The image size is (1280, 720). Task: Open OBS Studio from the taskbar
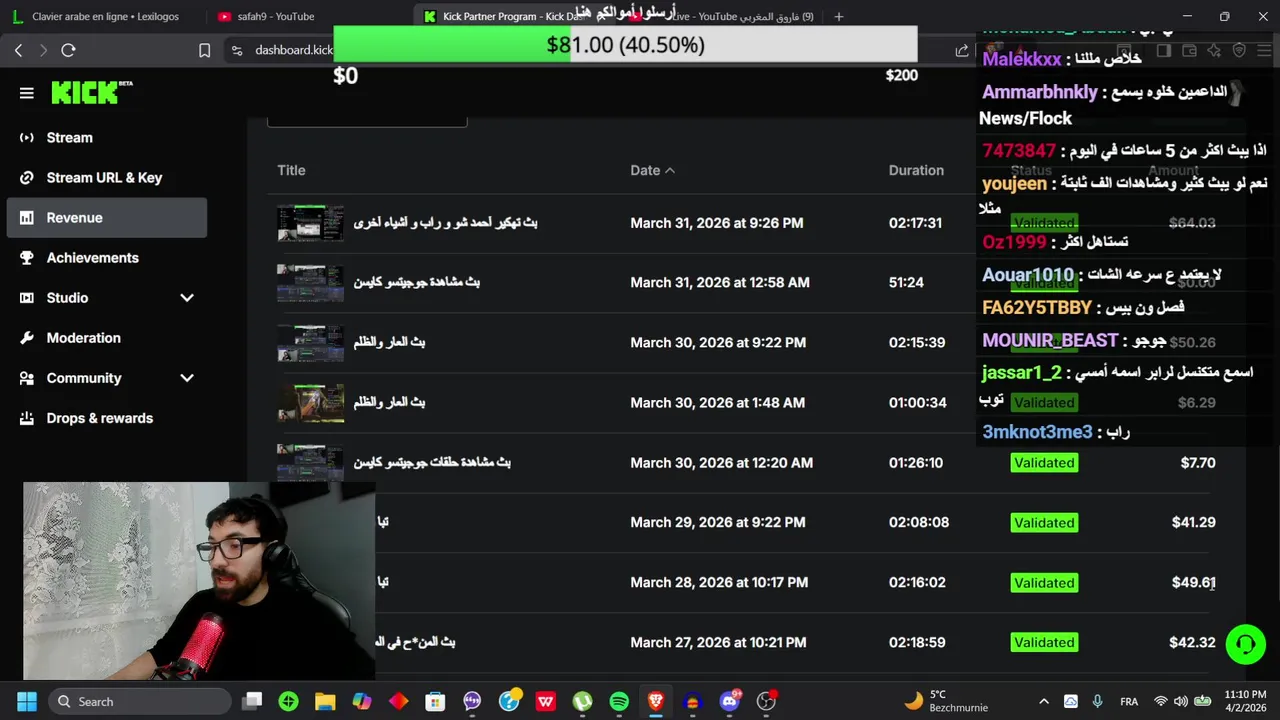pyautogui.click(x=767, y=701)
